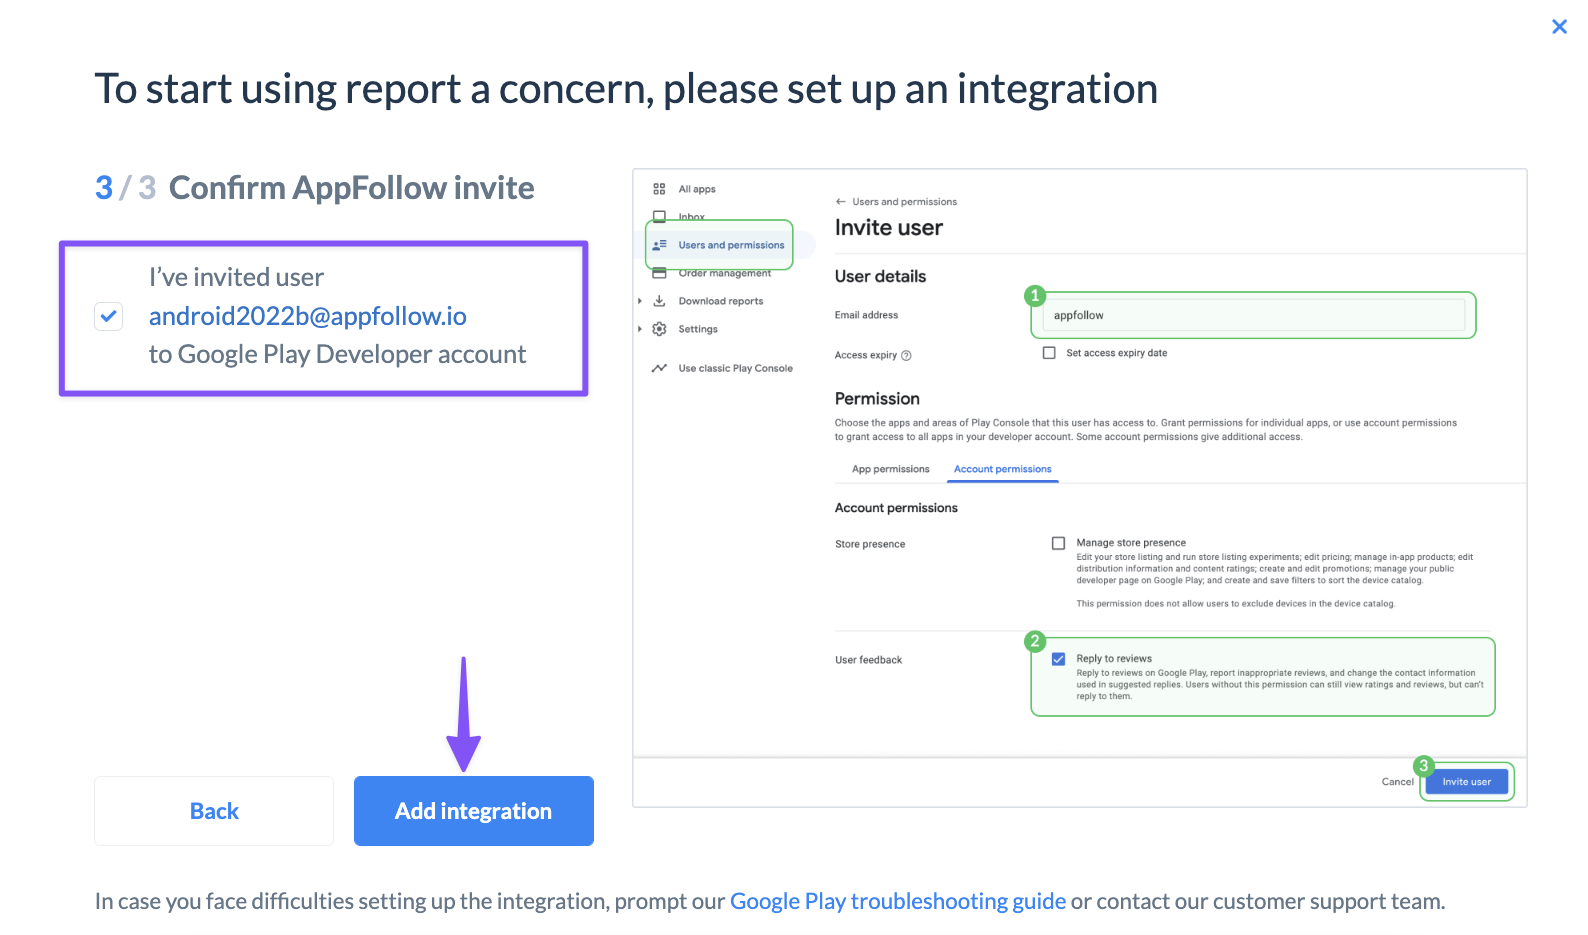
Task: Click the "Store presence" label in the illustration
Action: point(870,544)
